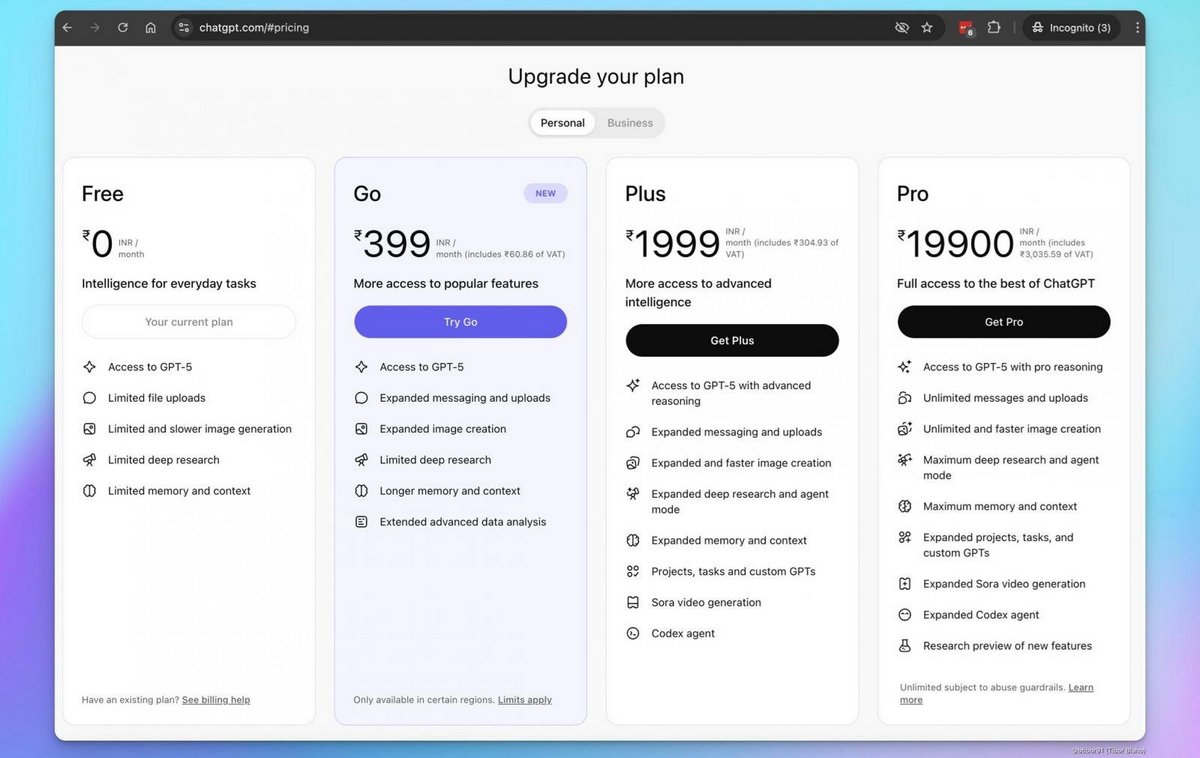Click the Try Go button

(x=460, y=322)
